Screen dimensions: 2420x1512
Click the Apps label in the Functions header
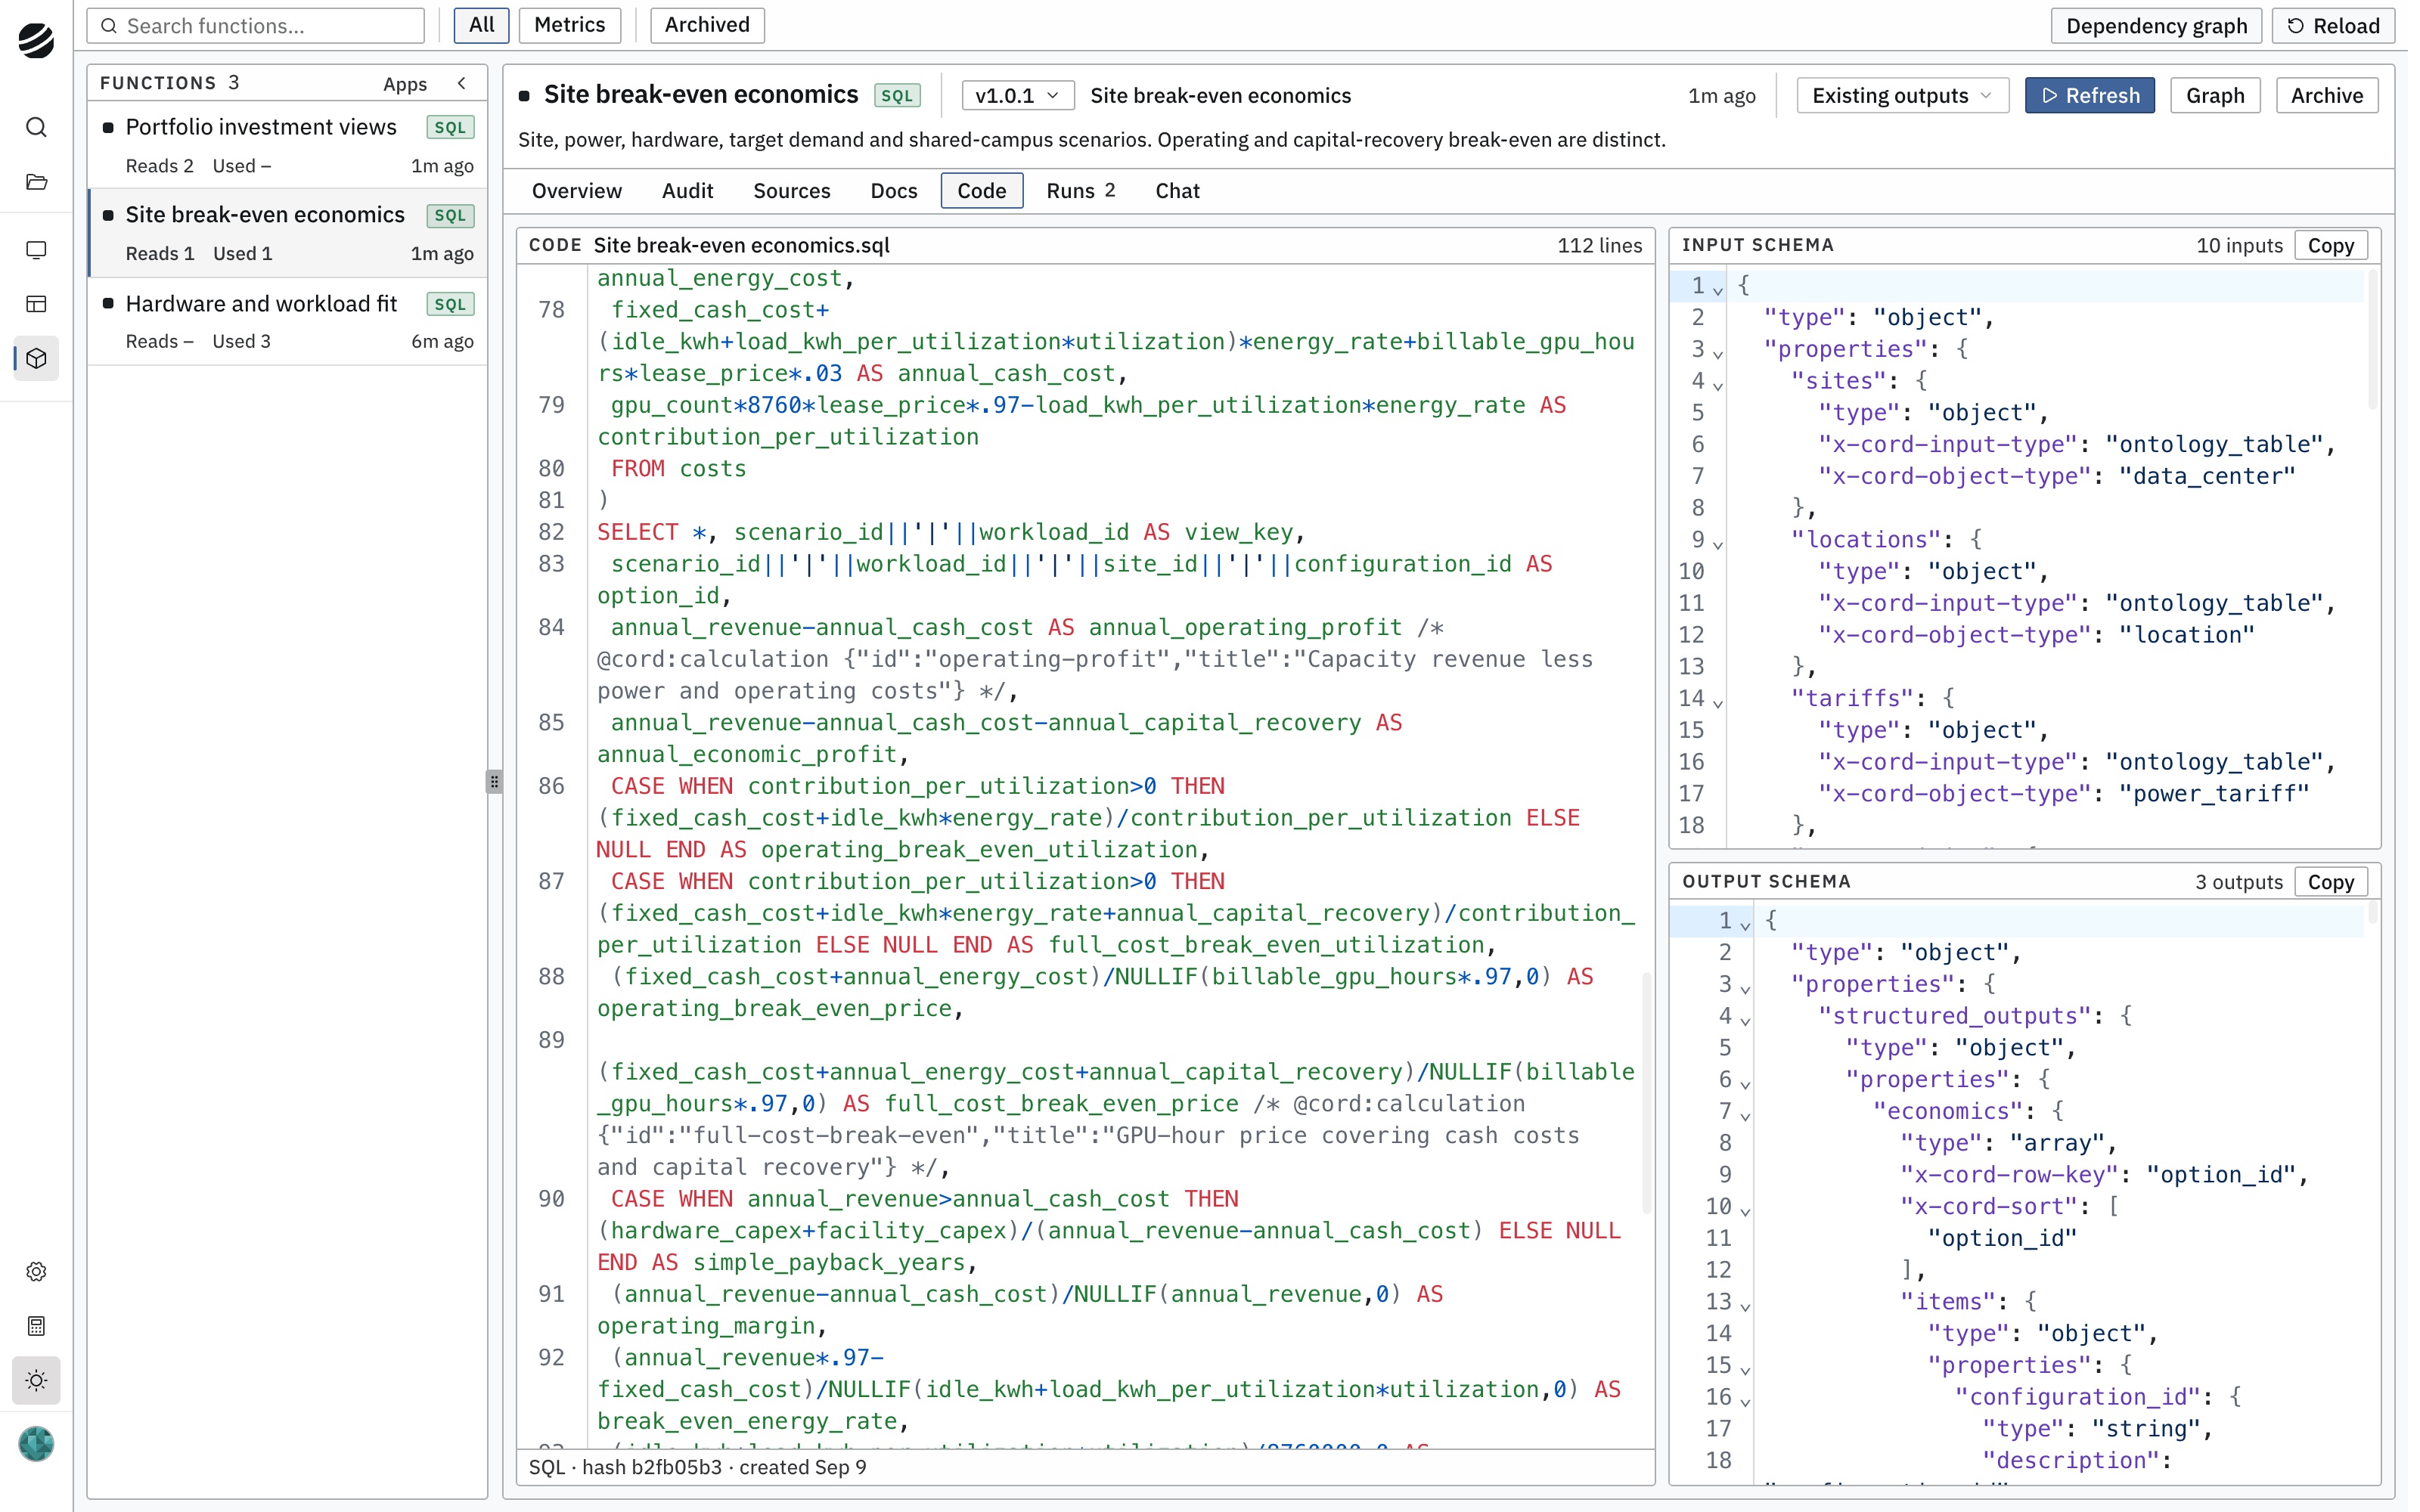tap(405, 84)
